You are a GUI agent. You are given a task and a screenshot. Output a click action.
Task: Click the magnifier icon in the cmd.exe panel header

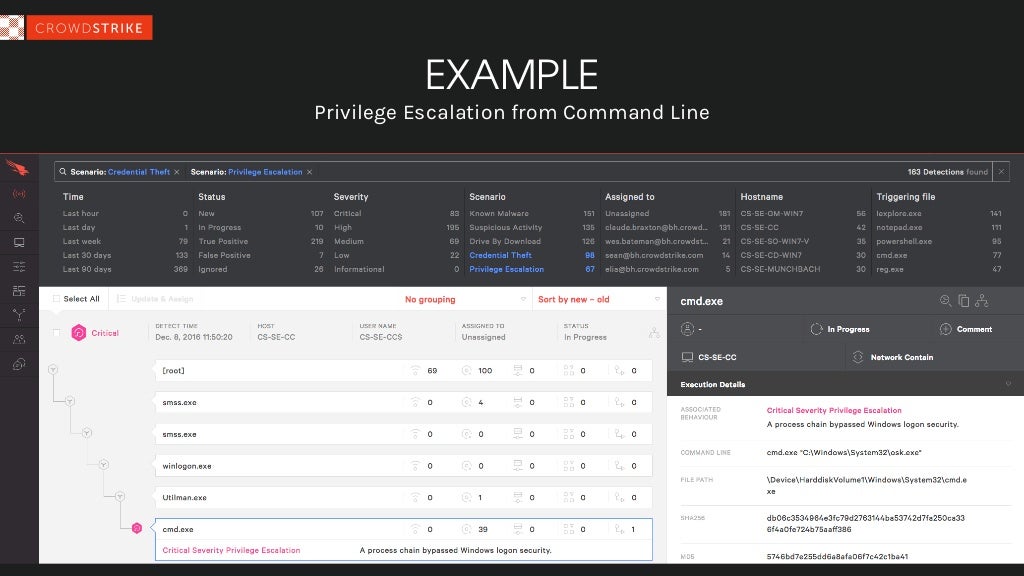click(x=945, y=300)
